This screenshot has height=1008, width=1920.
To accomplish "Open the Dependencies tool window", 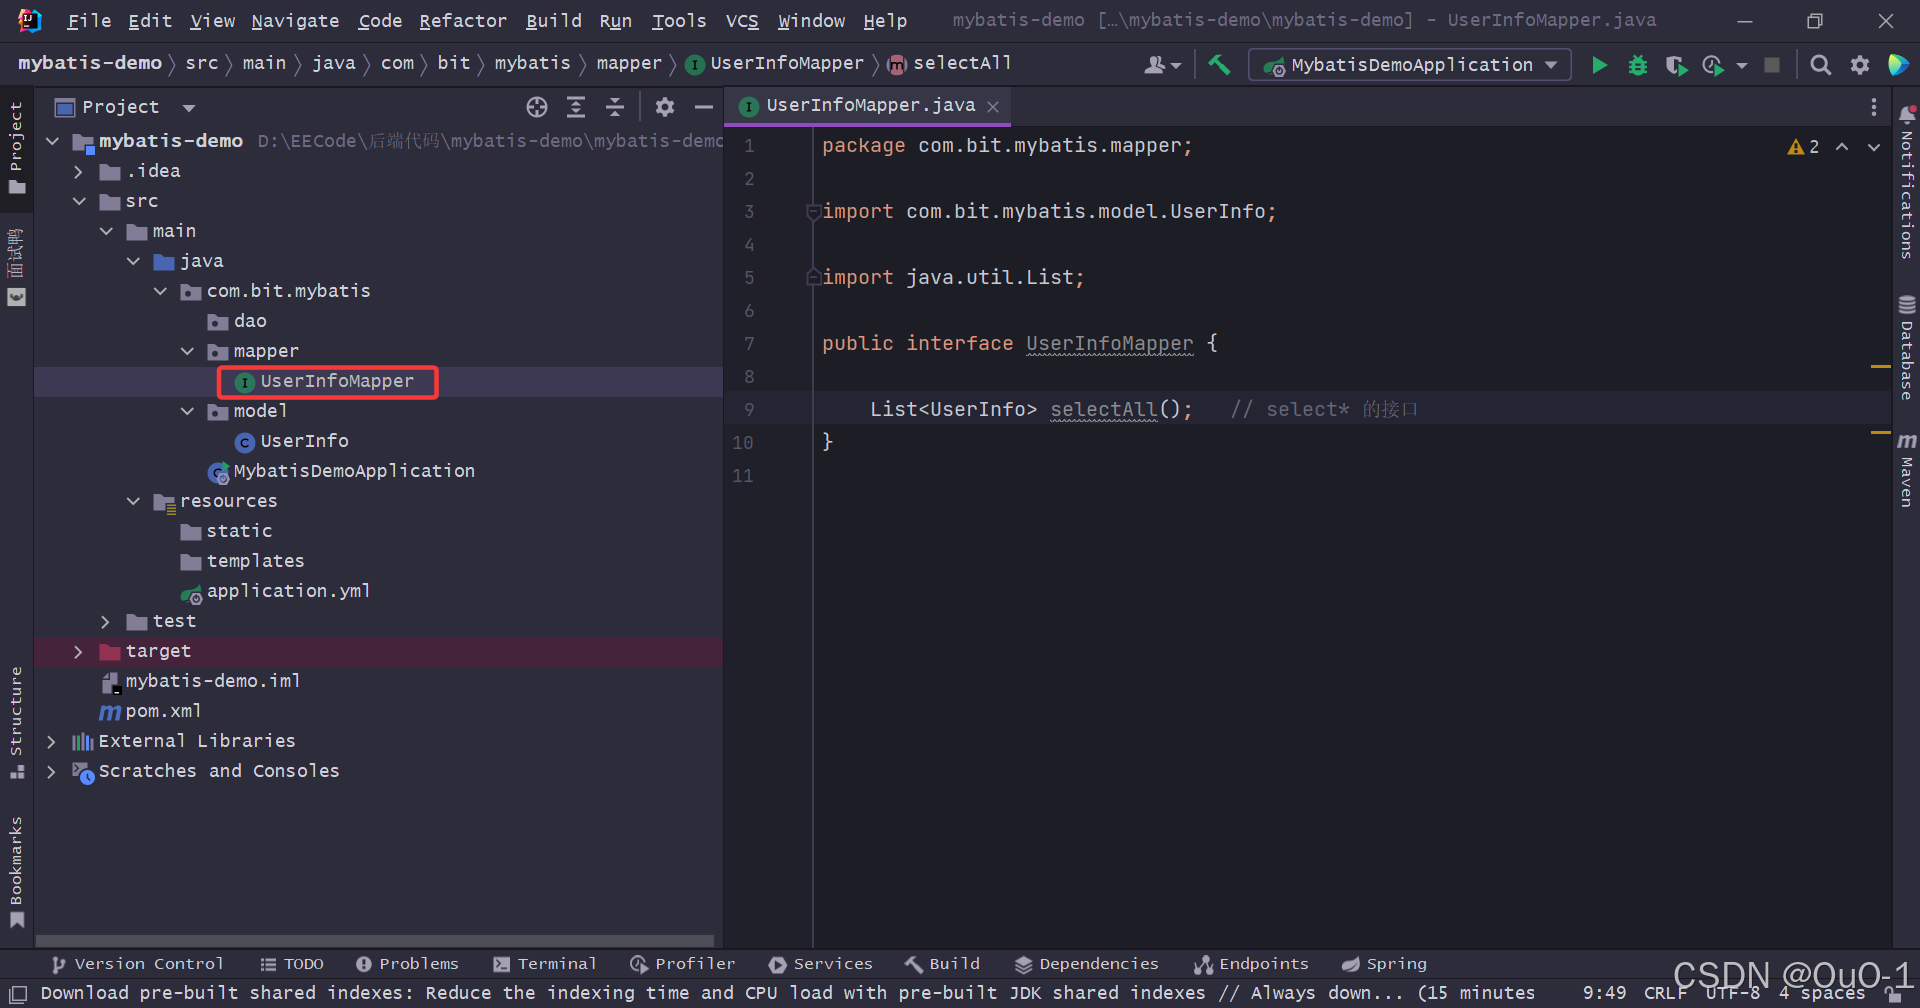I will click(1086, 964).
